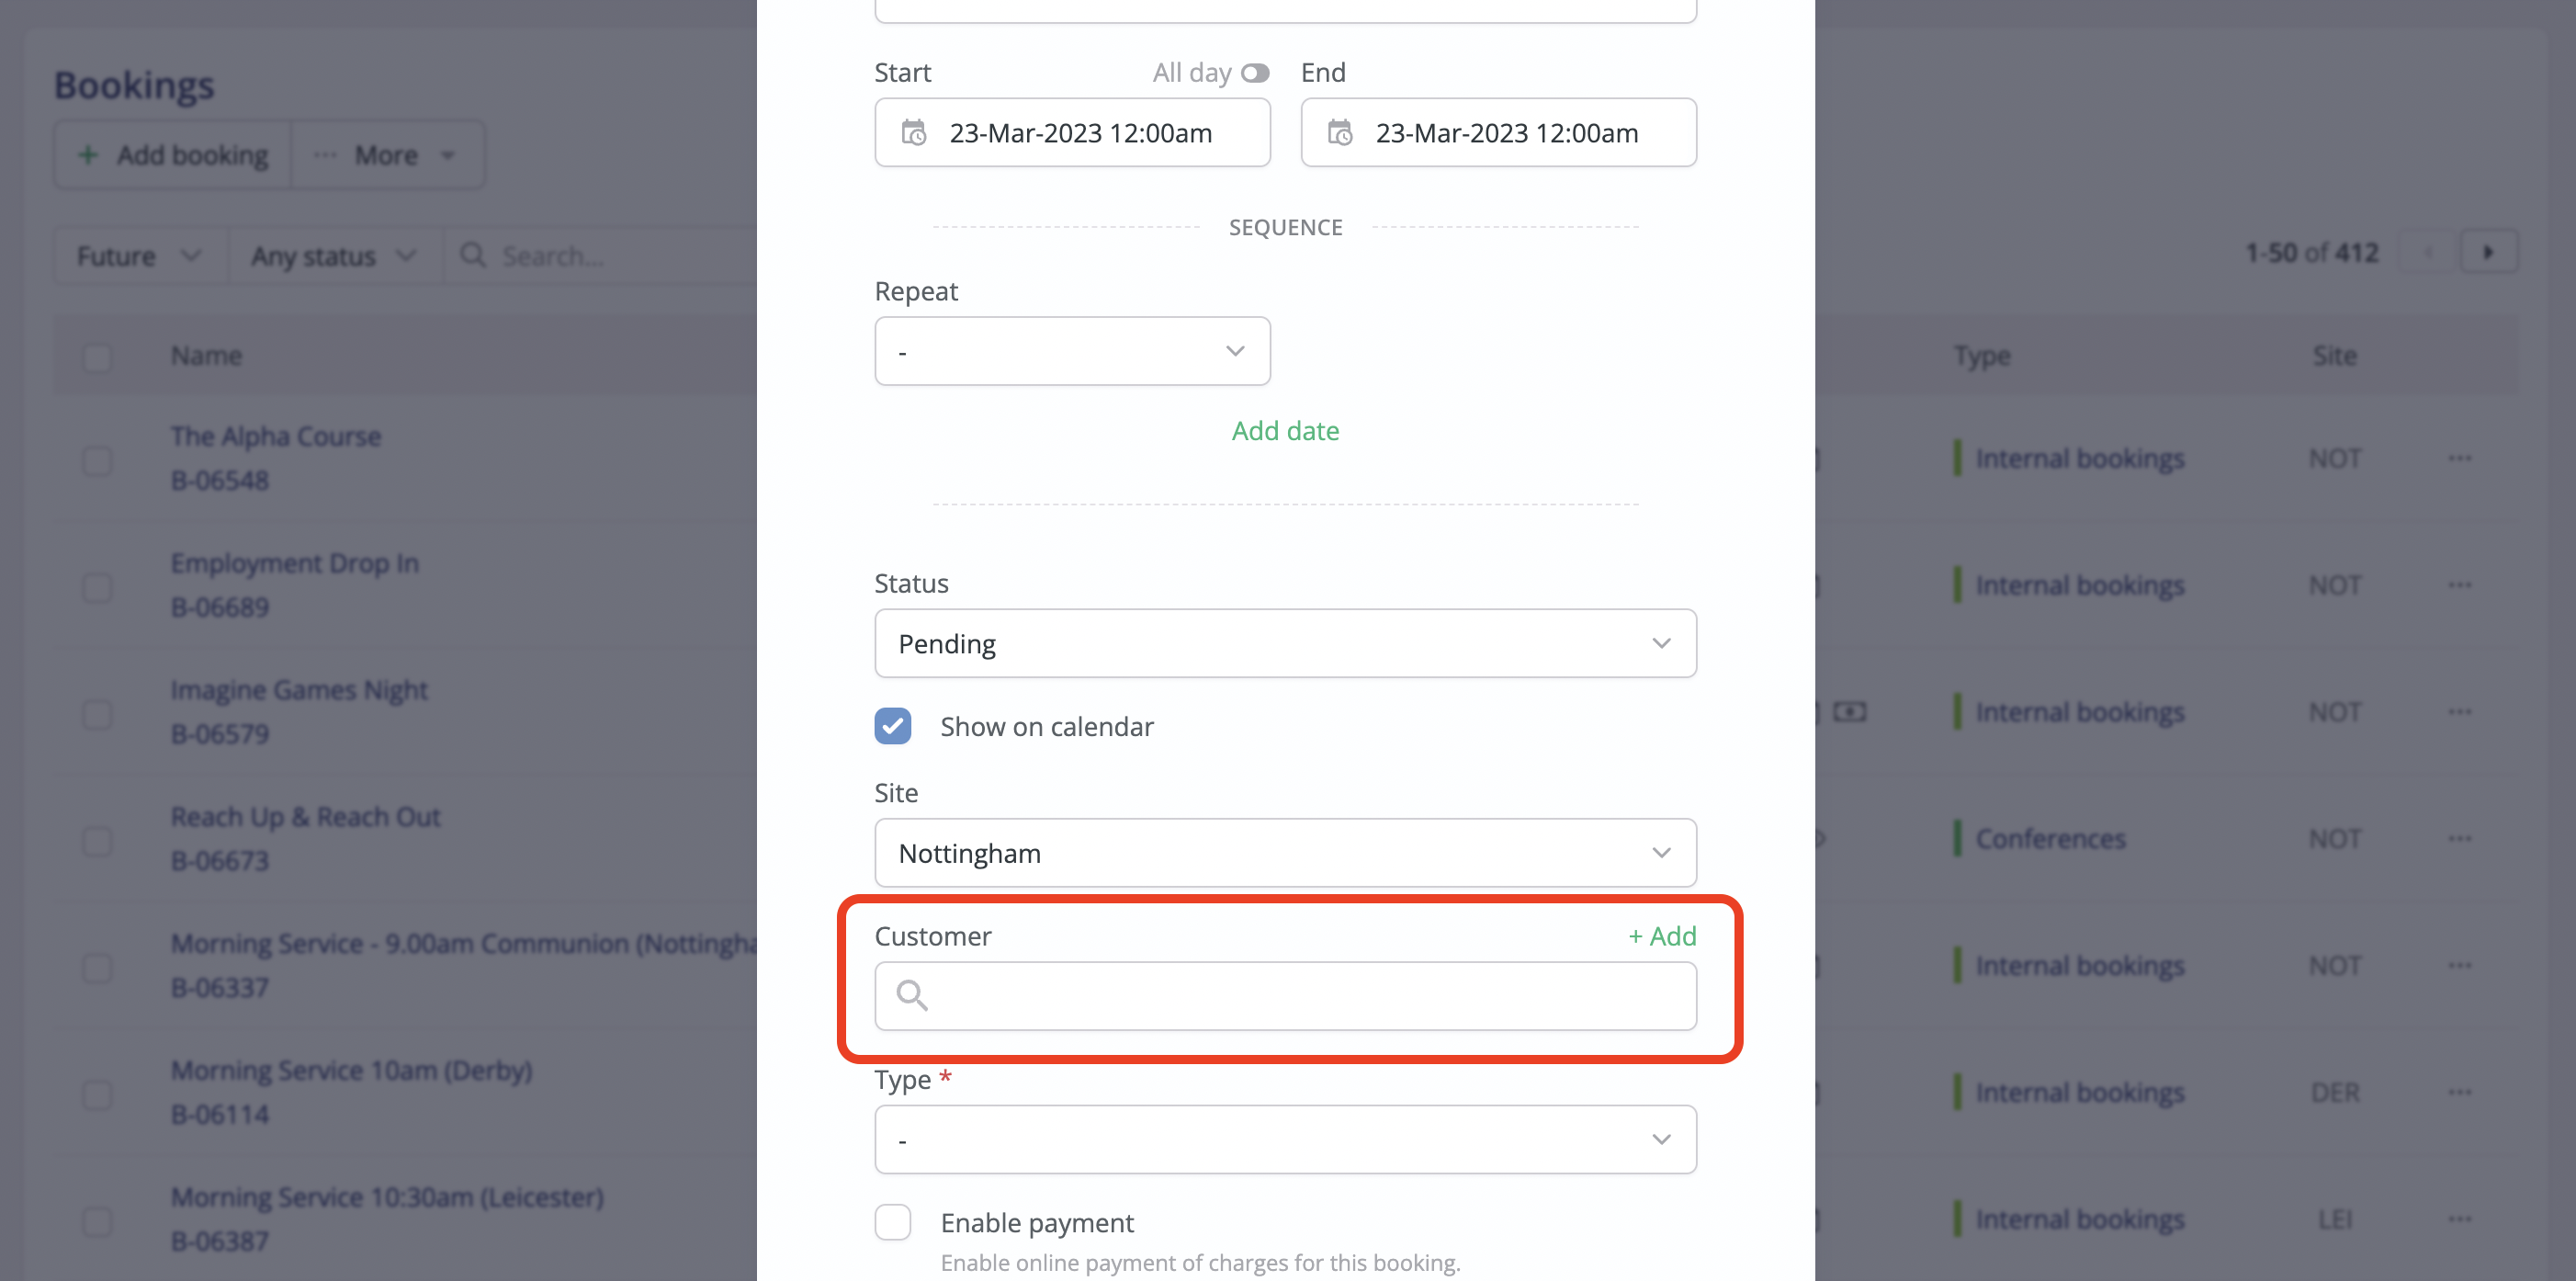The image size is (2576, 1281).
Task: Toggle the All day switch
Action: (x=1254, y=73)
